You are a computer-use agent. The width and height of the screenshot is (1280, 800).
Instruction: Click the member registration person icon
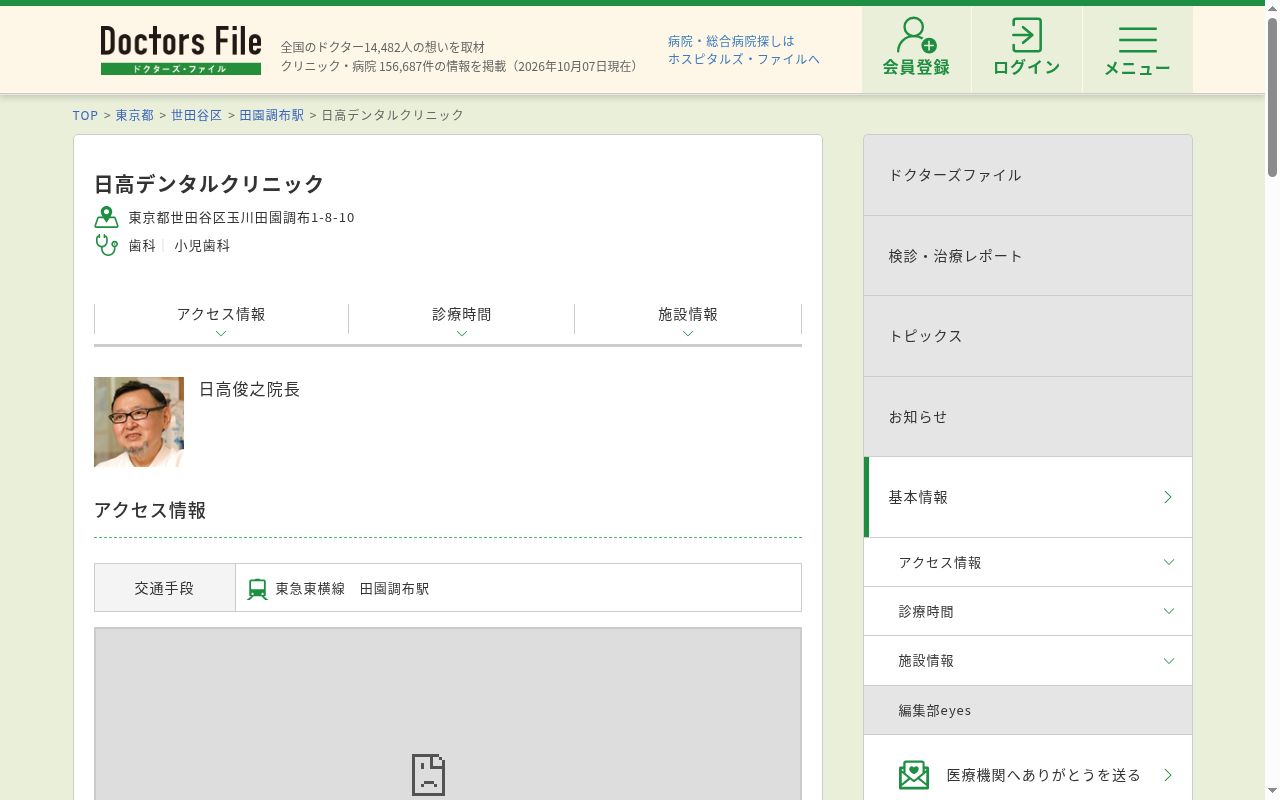tap(916, 35)
